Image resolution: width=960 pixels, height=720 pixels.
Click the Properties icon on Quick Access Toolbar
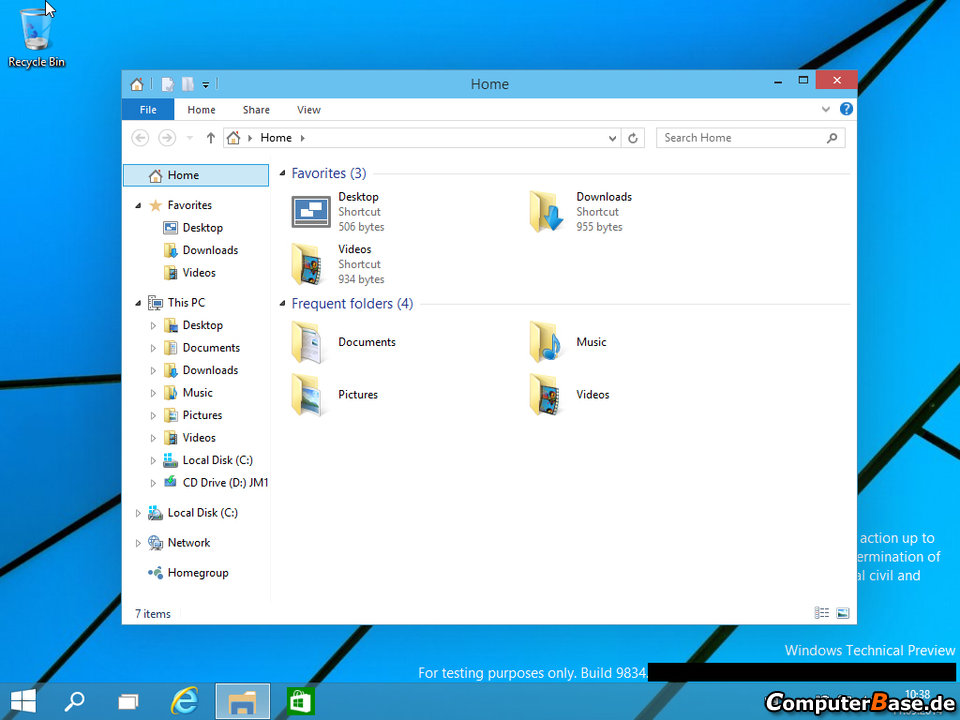(x=167, y=84)
